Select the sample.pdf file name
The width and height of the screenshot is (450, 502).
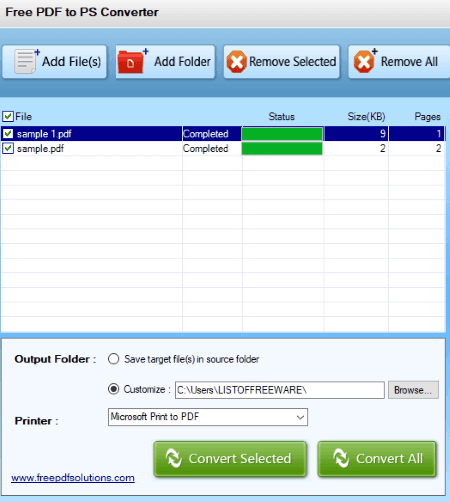coord(40,149)
